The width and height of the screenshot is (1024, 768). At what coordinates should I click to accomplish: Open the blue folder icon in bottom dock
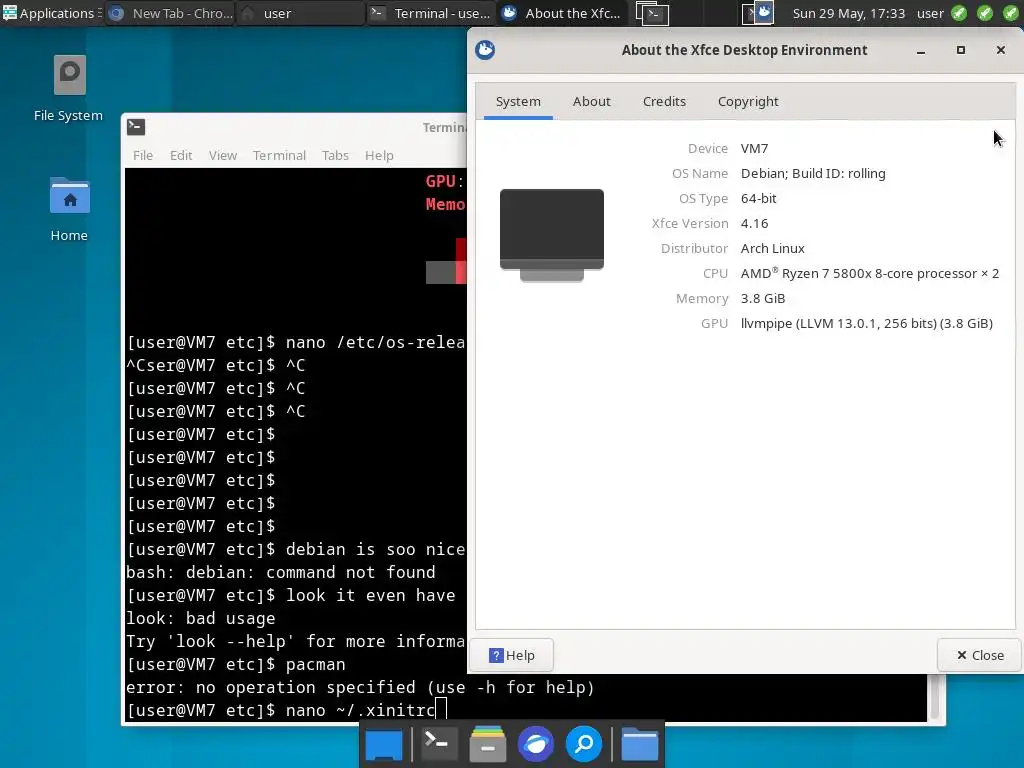coord(639,744)
